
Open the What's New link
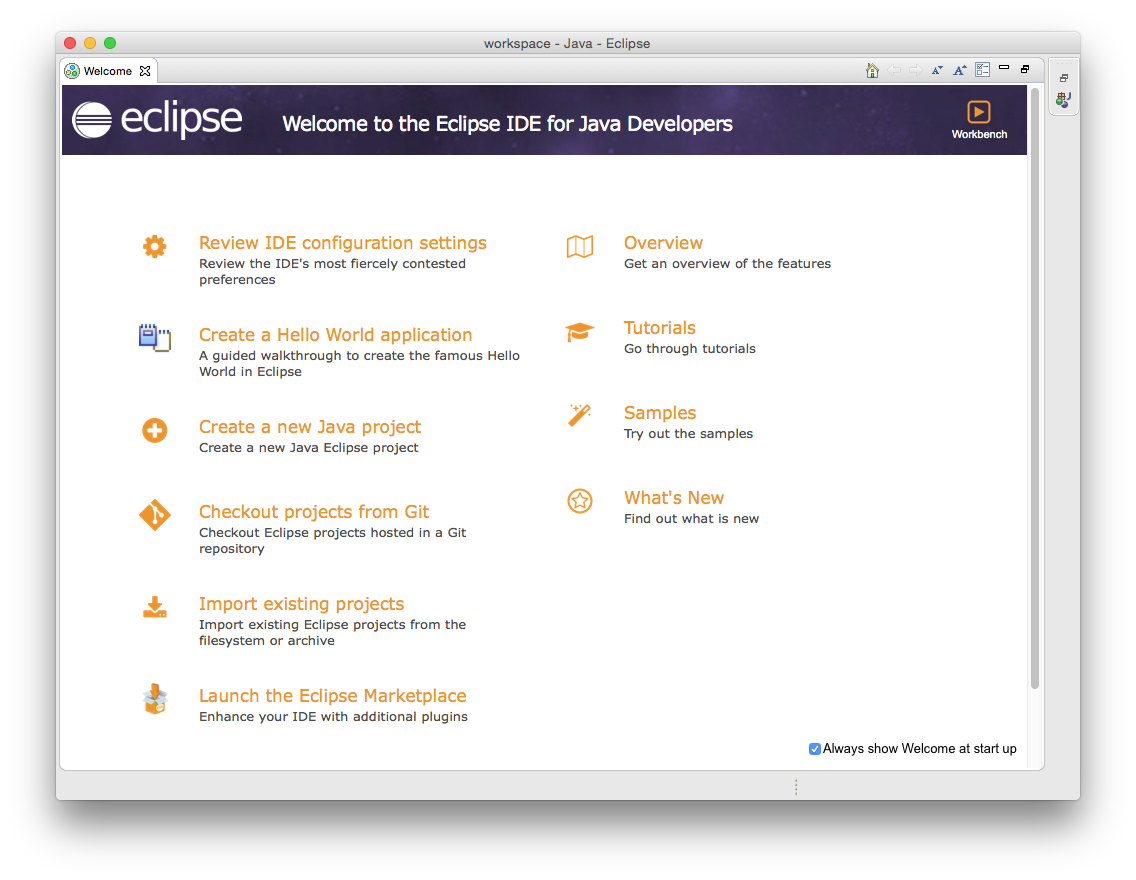[x=674, y=498]
